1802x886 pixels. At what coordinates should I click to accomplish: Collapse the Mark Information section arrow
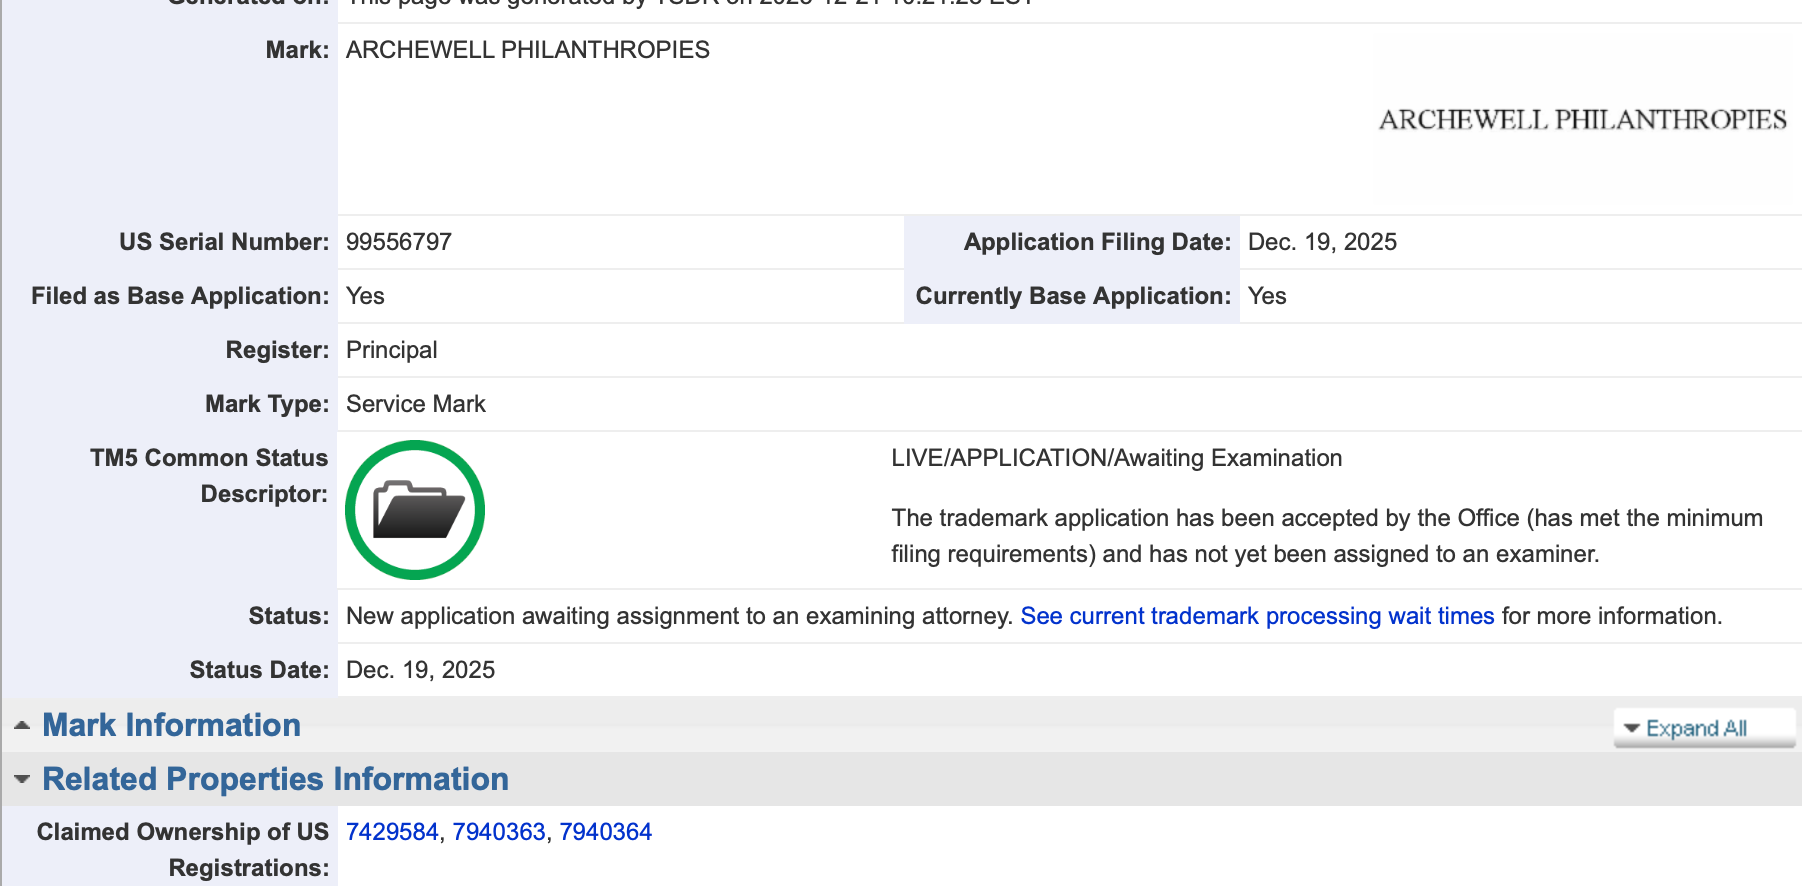[x=22, y=725]
